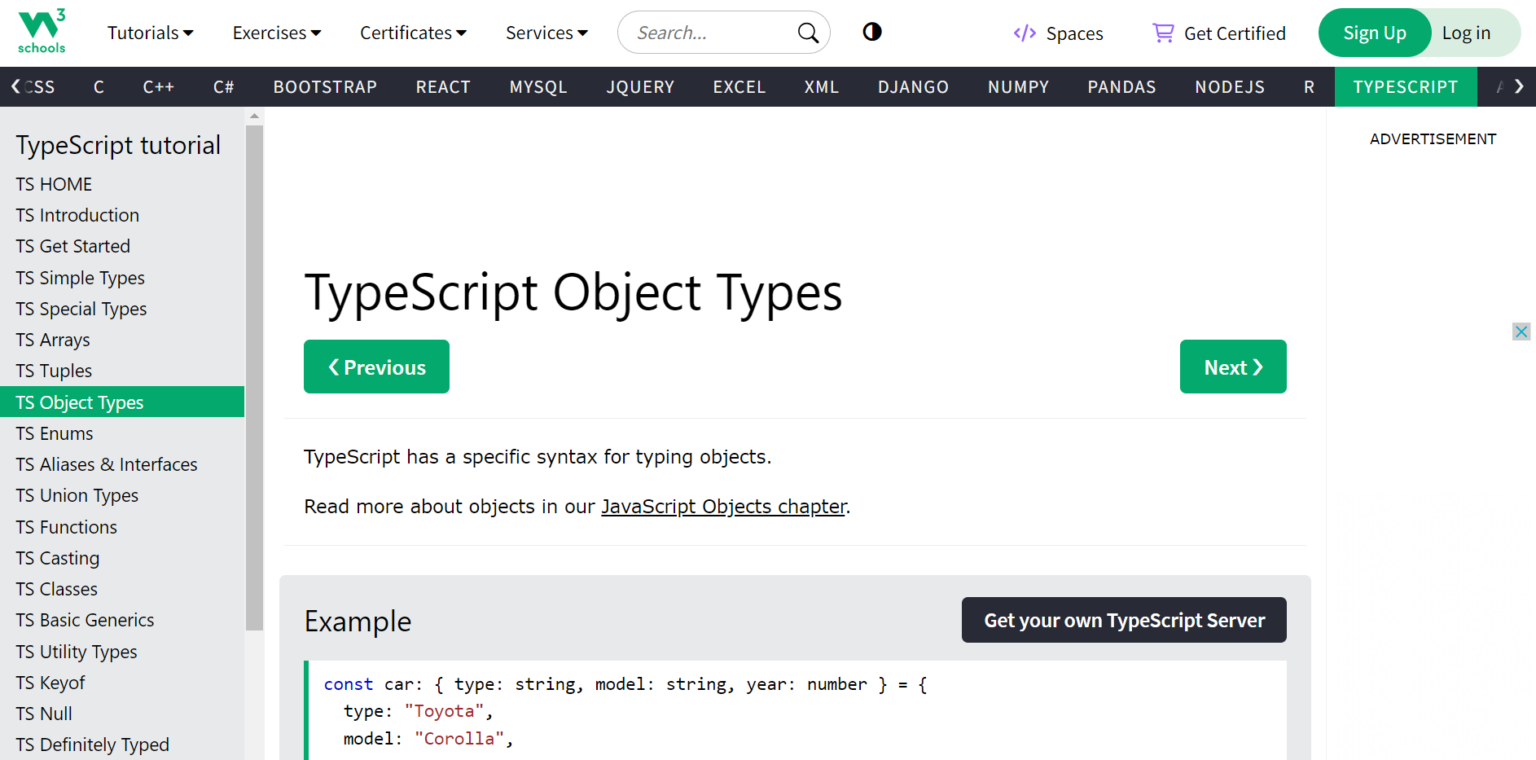This screenshot has width=1536, height=760.
Task: Click the right chevron on the language bar
Action: coord(1521,87)
